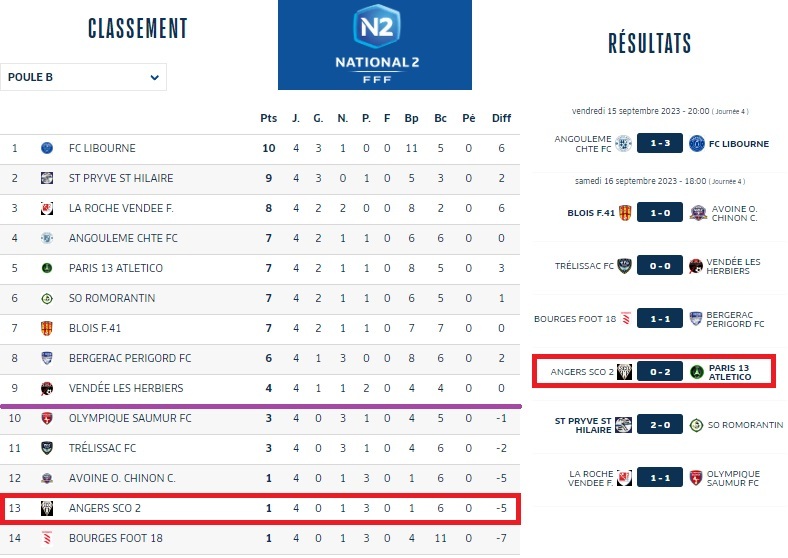Viewport: 788px width, 558px height.
Task: Click Blois F.41 crest in standings
Action: coord(47,328)
